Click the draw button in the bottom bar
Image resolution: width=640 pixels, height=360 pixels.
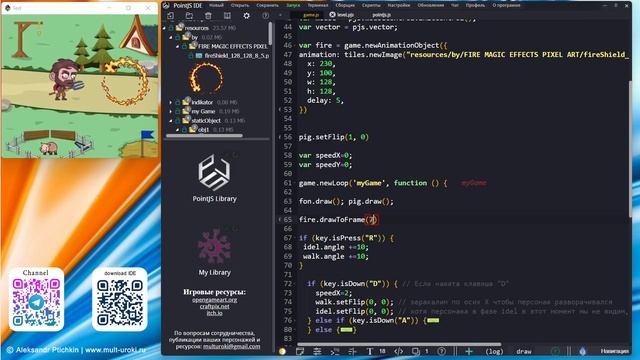click(524, 351)
